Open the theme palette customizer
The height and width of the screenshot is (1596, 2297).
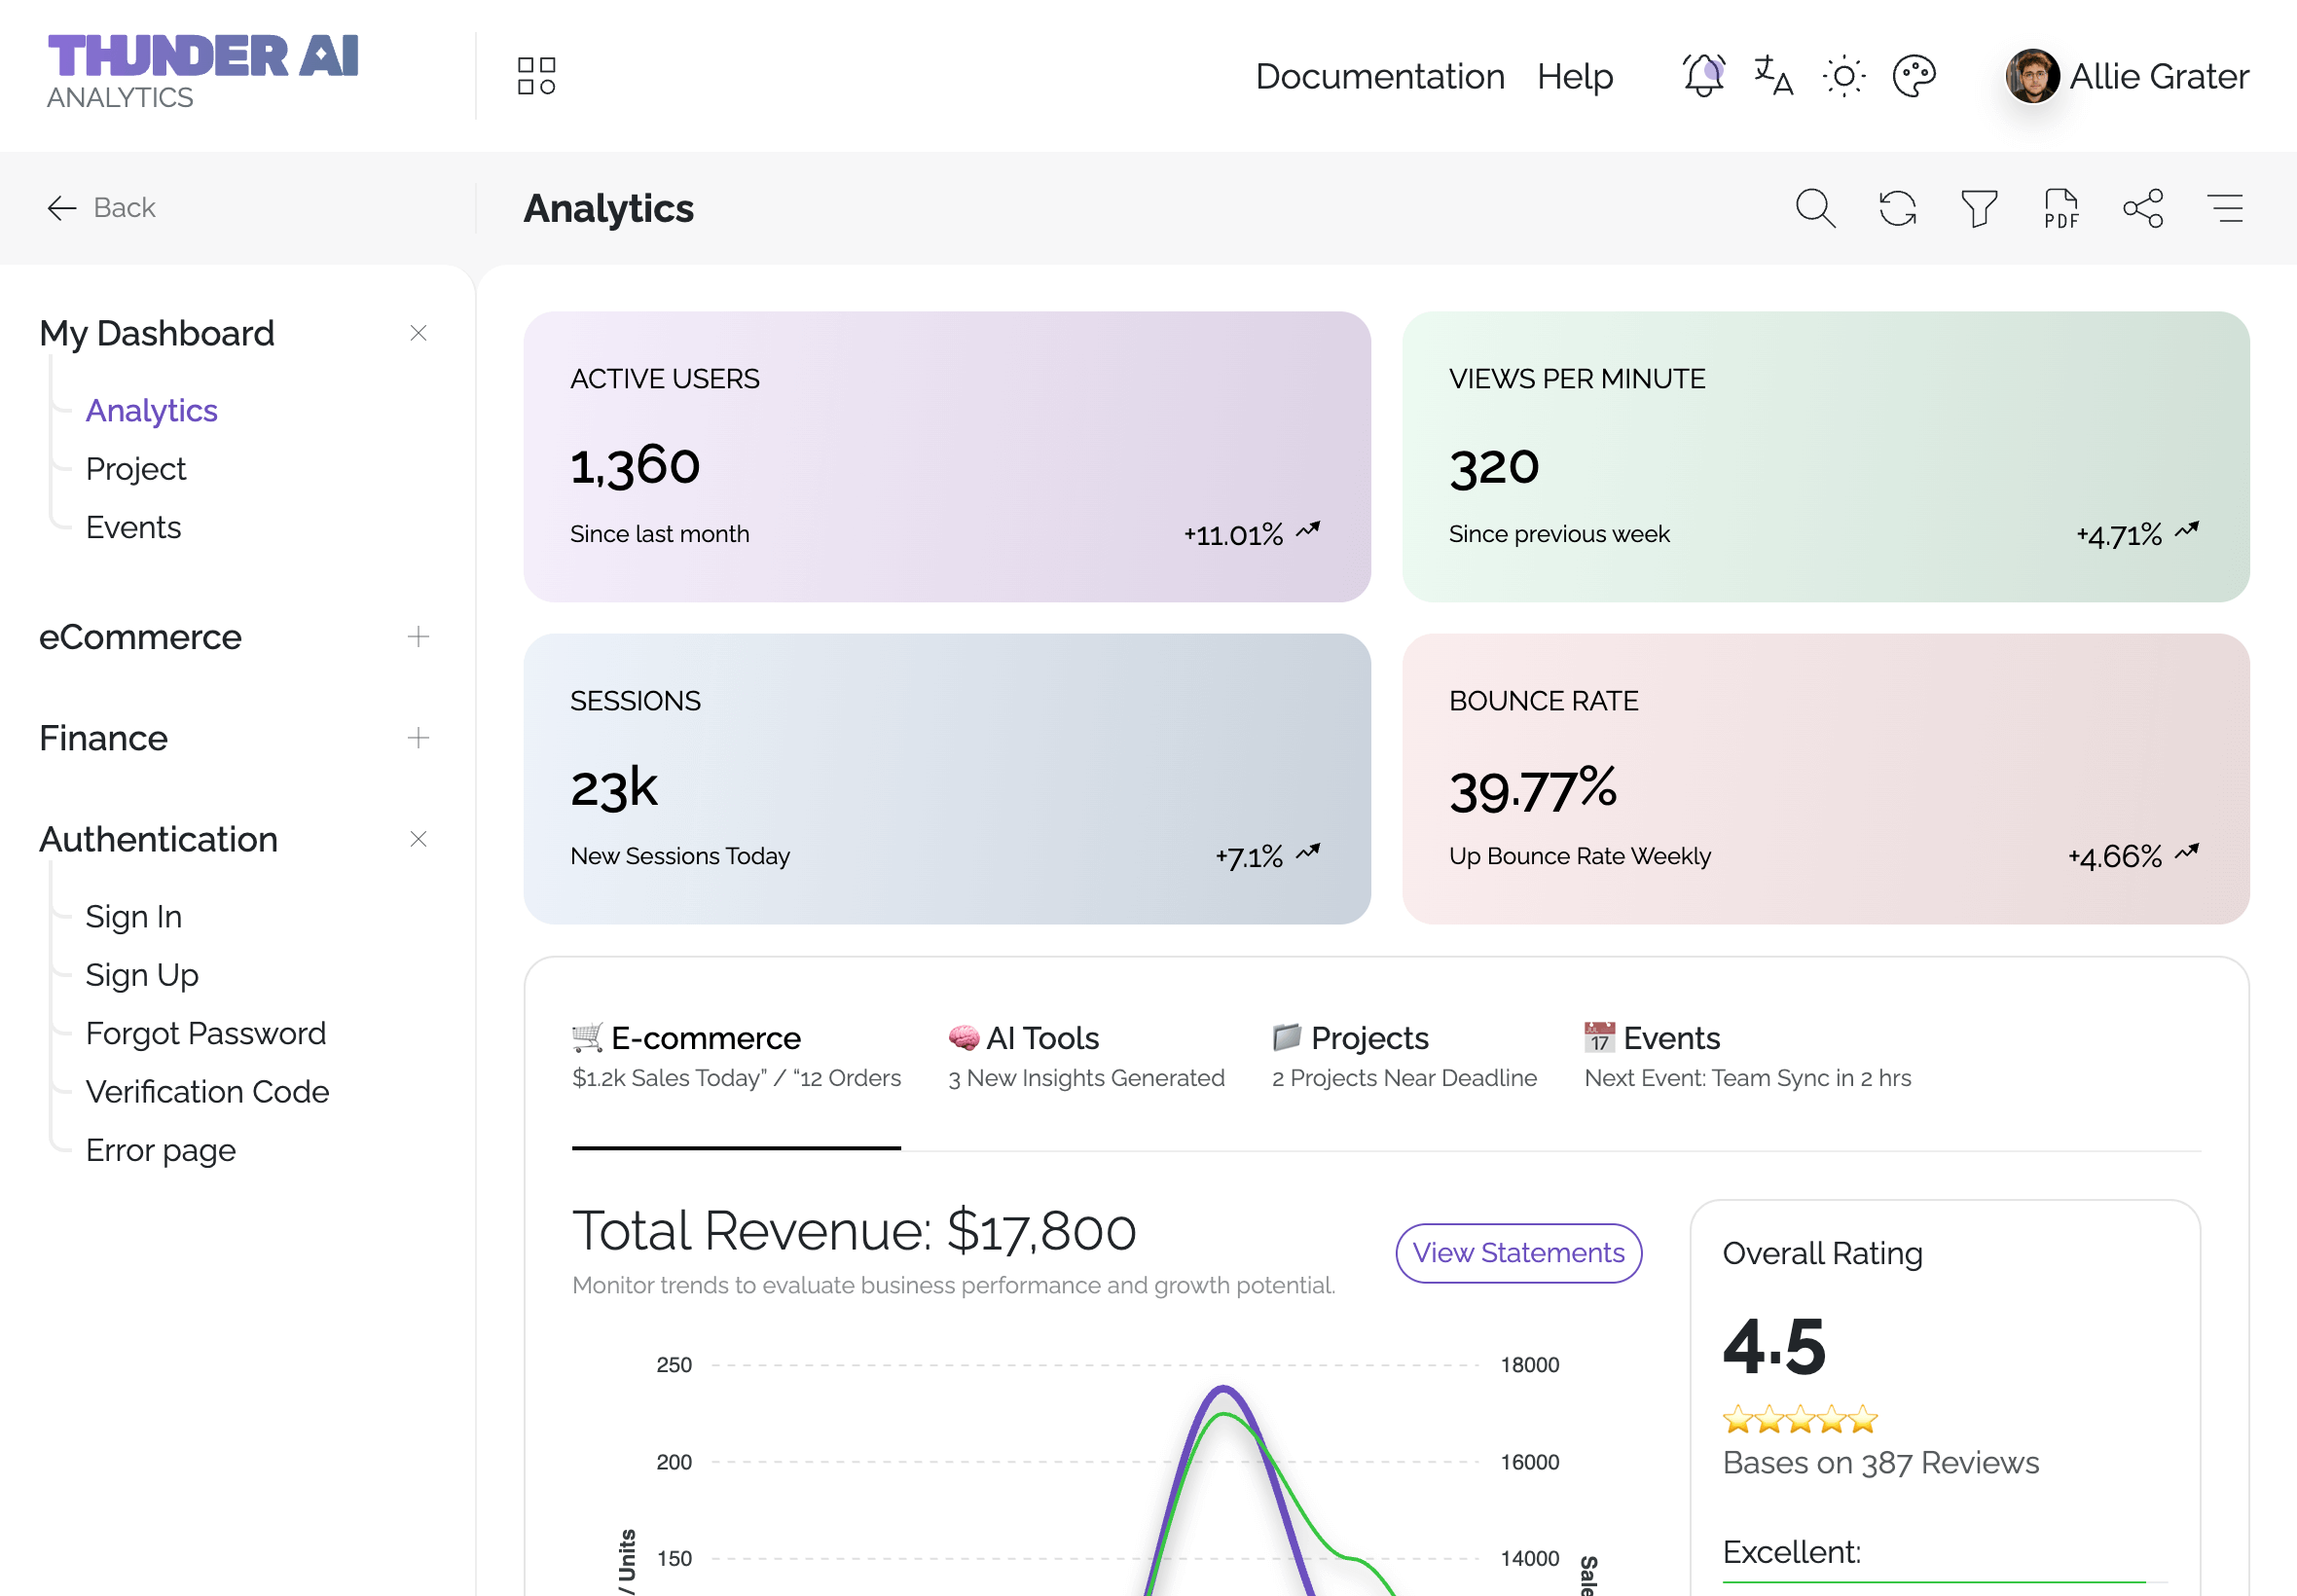1914,76
